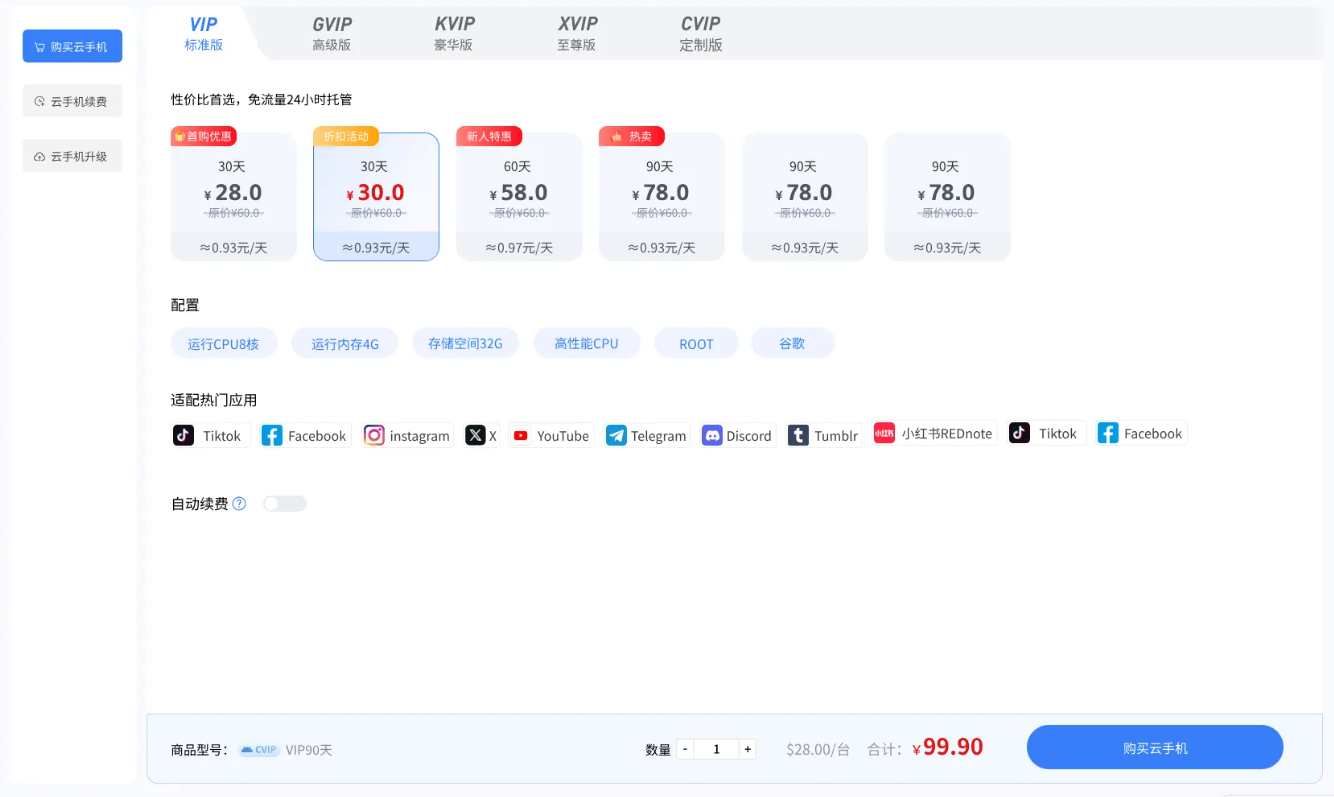Open 云手机续费 in the sidebar

(x=72, y=101)
